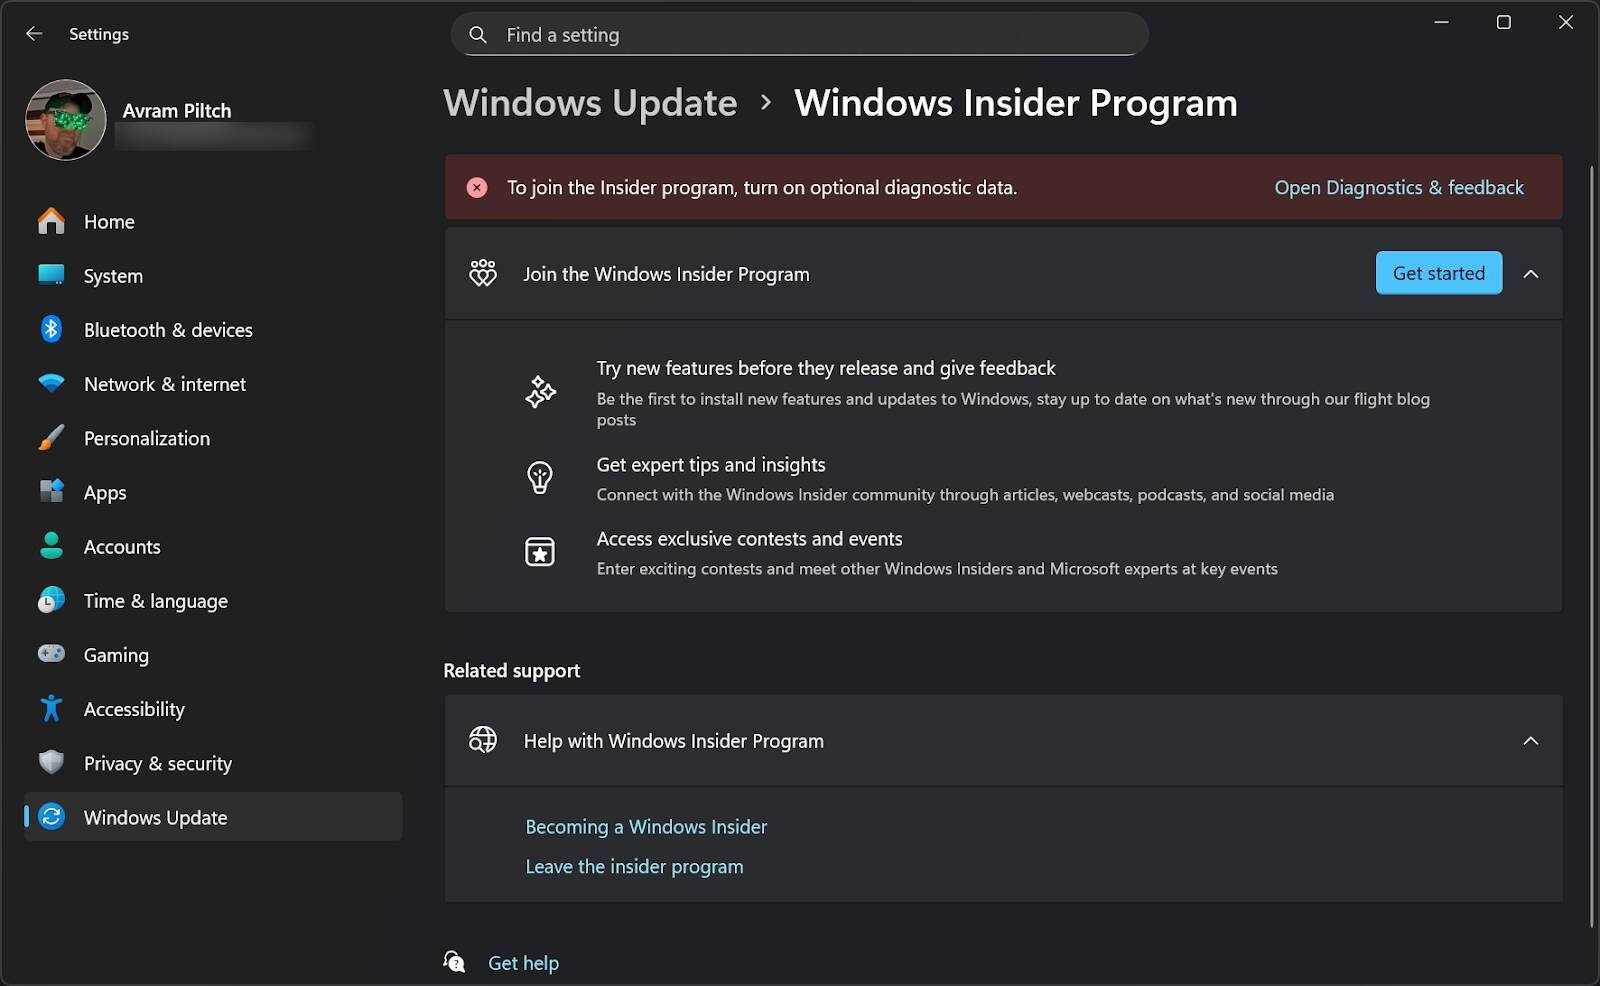Click the Privacy & security shield icon

coord(51,763)
